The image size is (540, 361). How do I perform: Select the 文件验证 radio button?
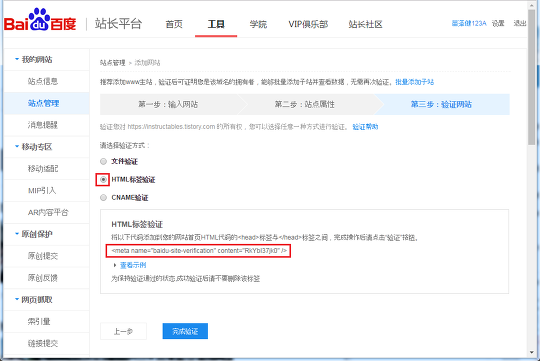click(103, 161)
